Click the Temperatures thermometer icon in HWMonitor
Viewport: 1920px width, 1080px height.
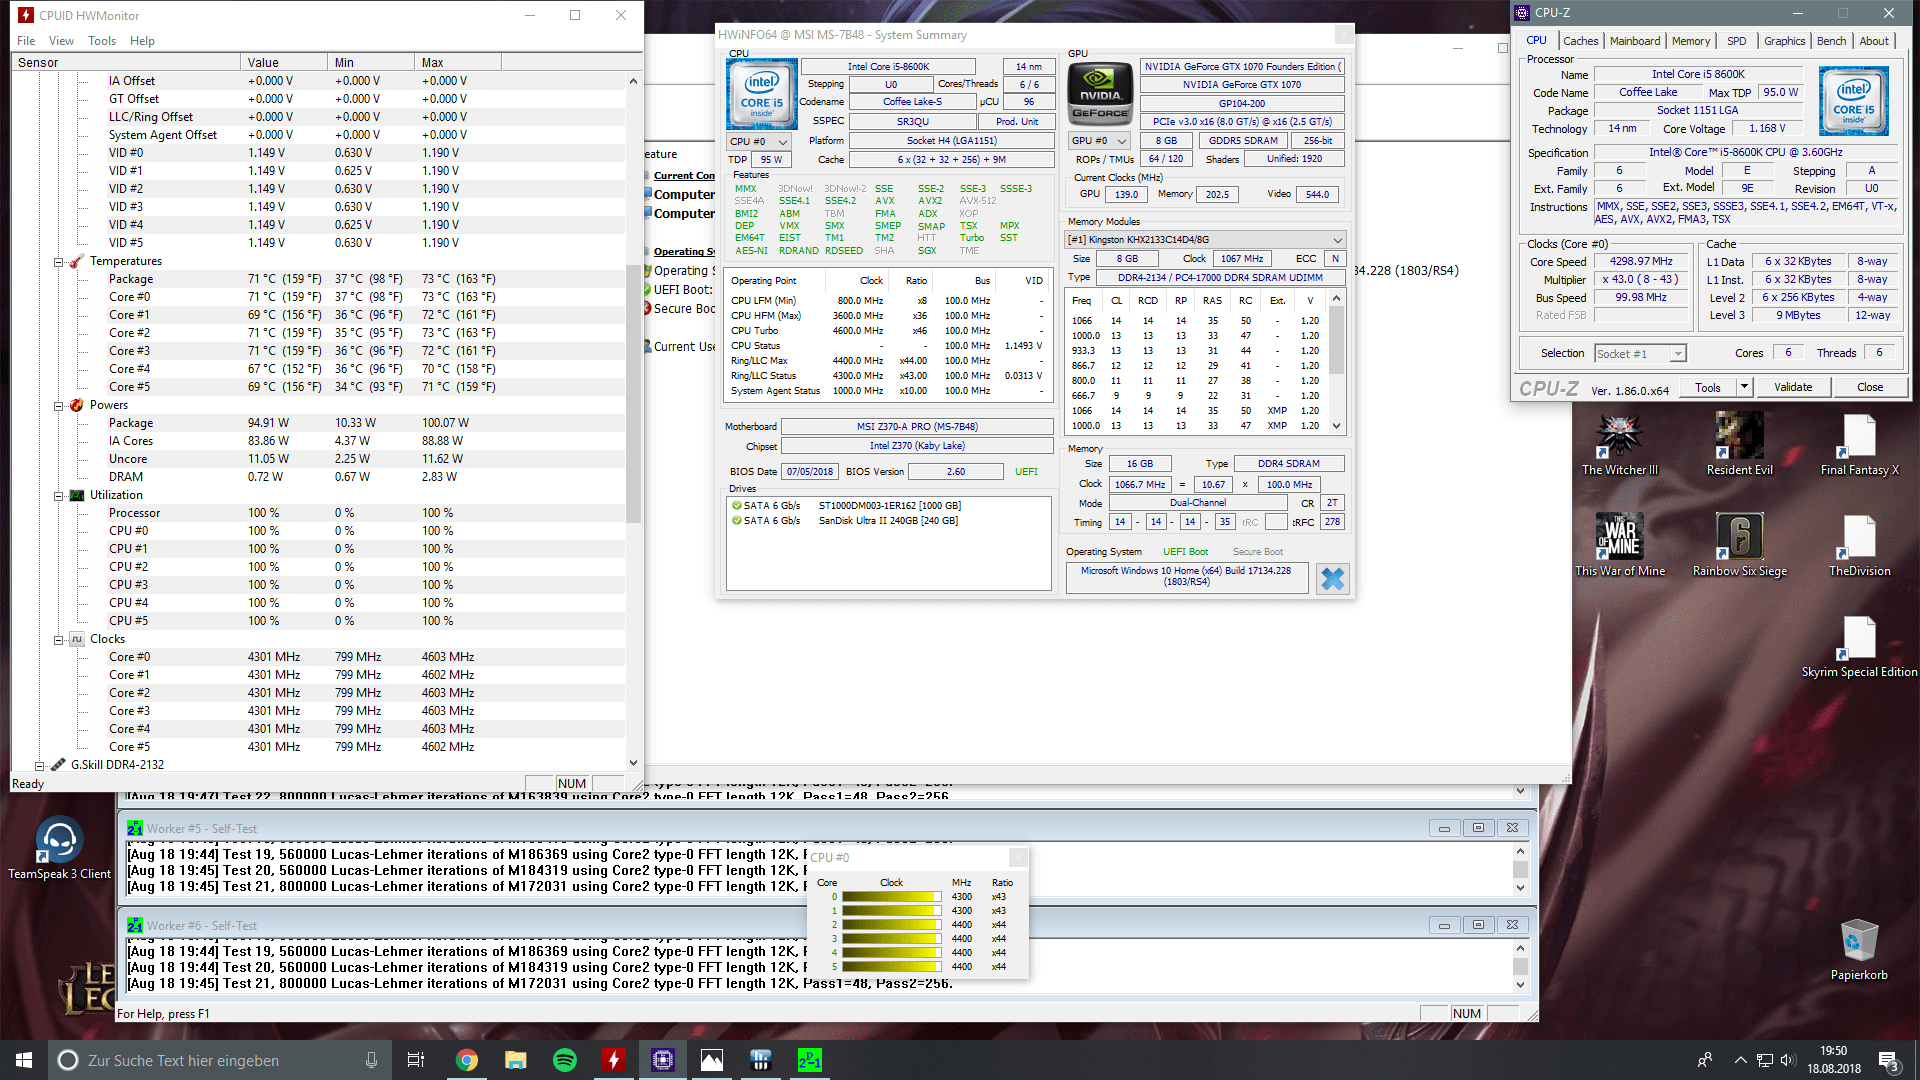[x=76, y=261]
